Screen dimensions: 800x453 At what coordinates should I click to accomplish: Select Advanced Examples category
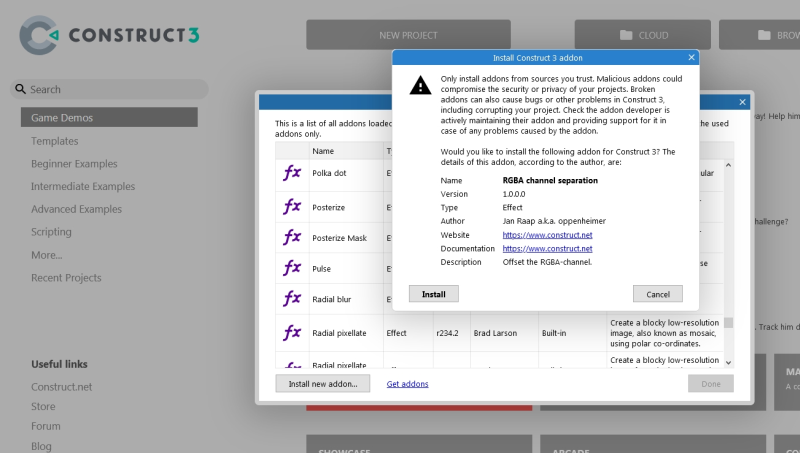point(76,209)
